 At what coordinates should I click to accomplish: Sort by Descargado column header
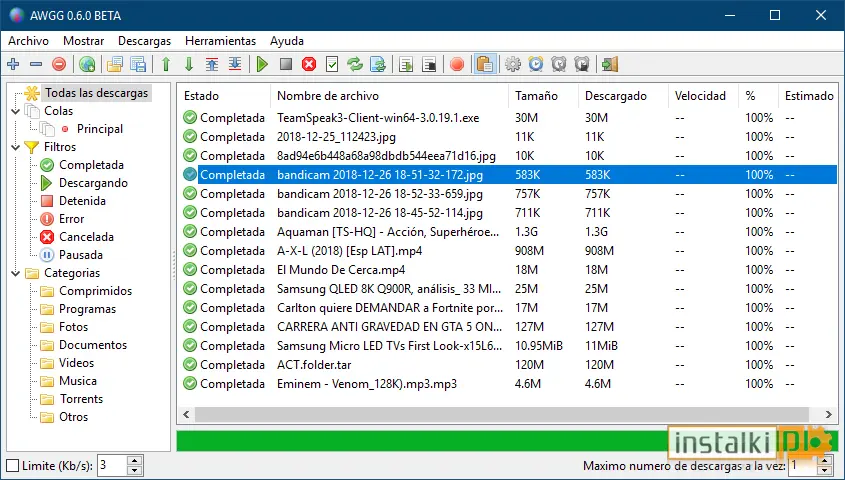623,96
